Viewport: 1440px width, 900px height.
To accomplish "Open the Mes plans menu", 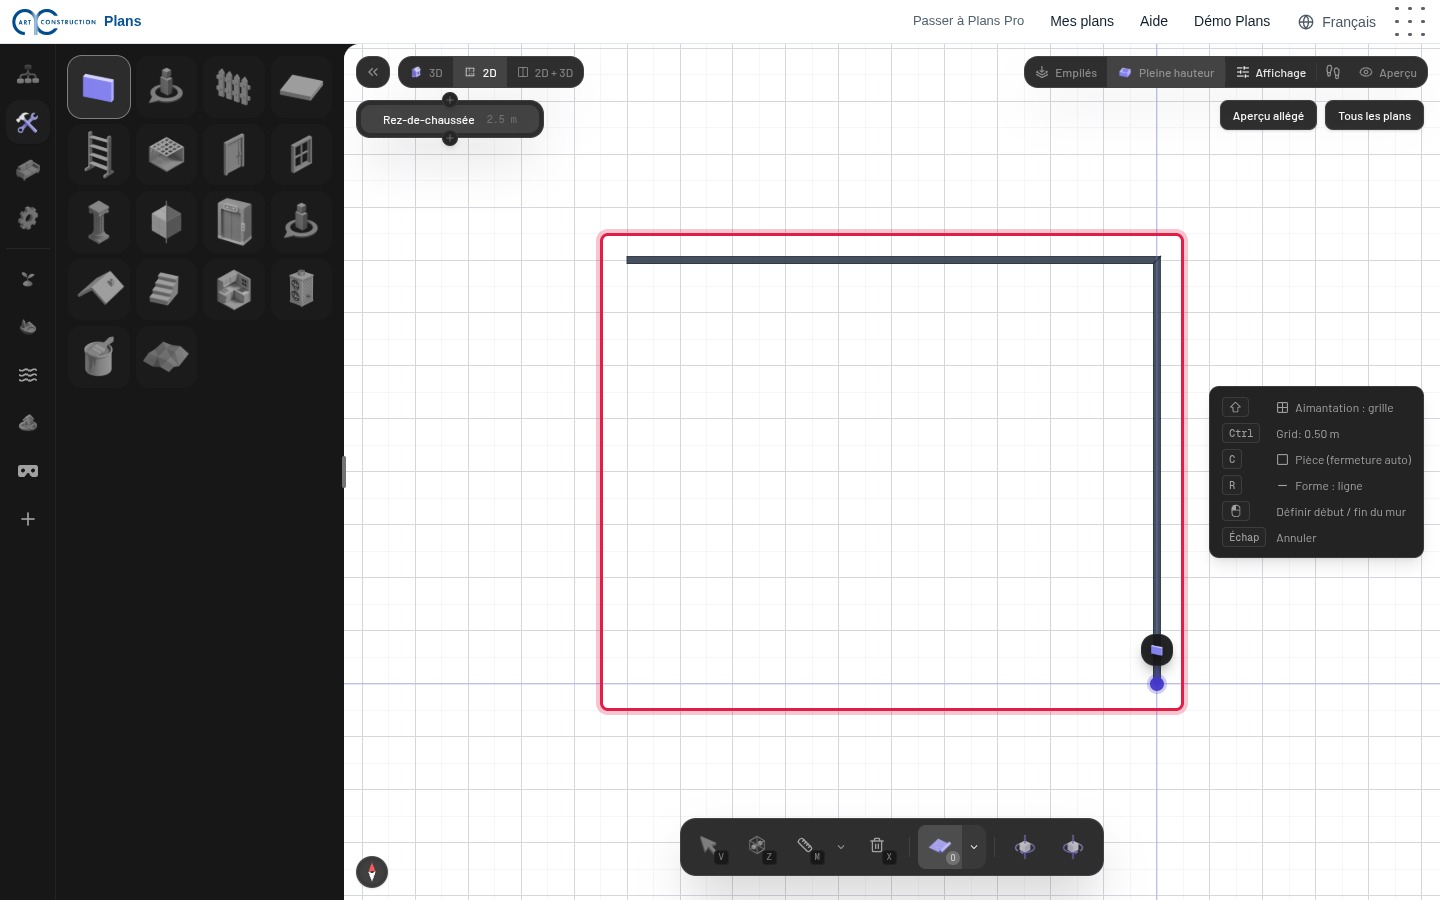I will pyautogui.click(x=1082, y=21).
